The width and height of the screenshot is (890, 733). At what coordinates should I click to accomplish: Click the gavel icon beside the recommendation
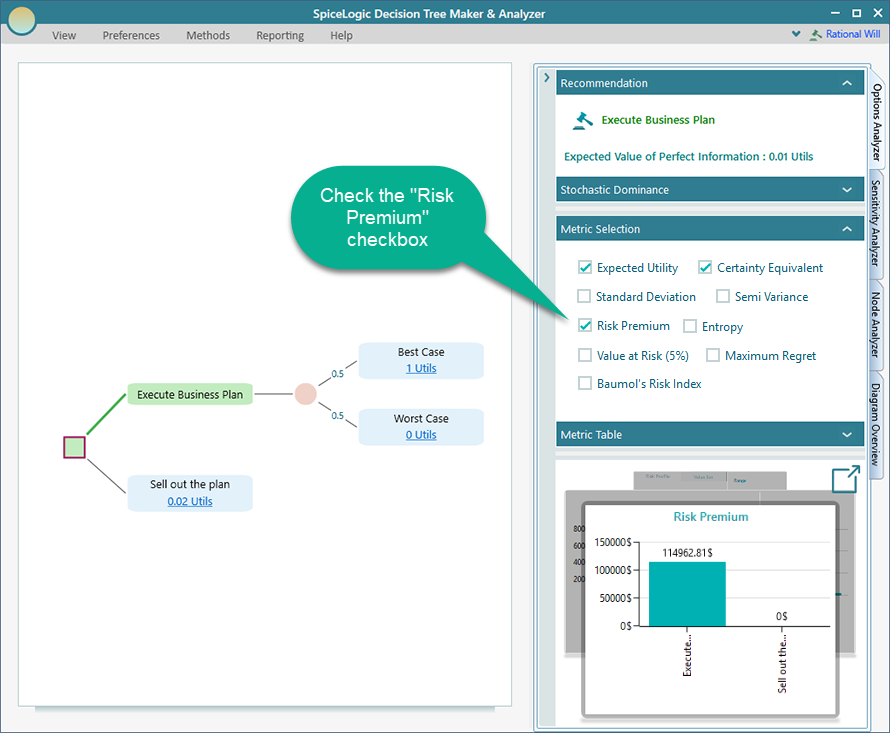[x=582, y=120]
